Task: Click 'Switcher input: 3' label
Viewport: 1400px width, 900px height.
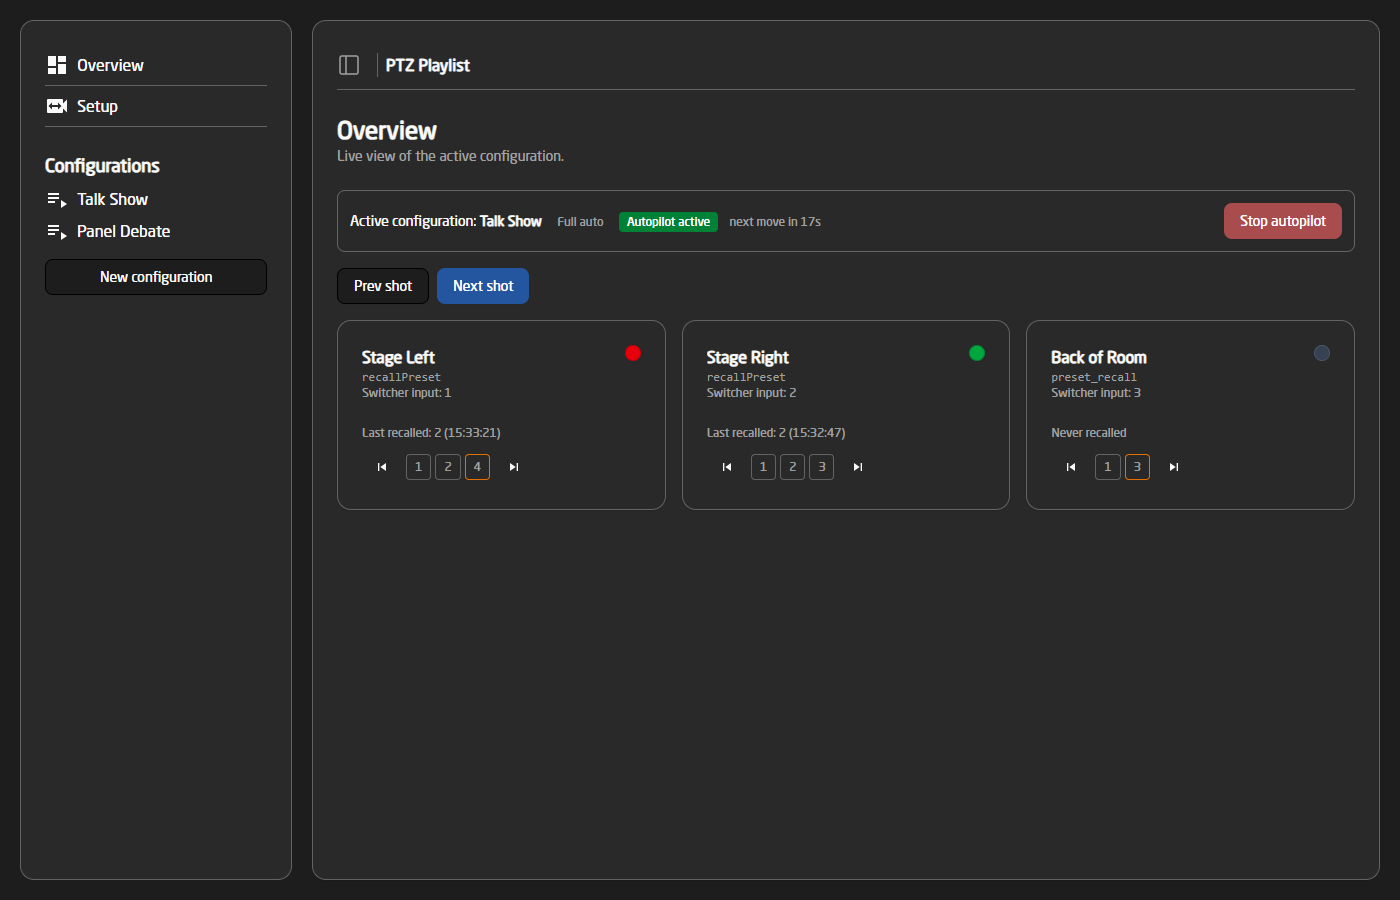Action: (x=1096, y=393)
